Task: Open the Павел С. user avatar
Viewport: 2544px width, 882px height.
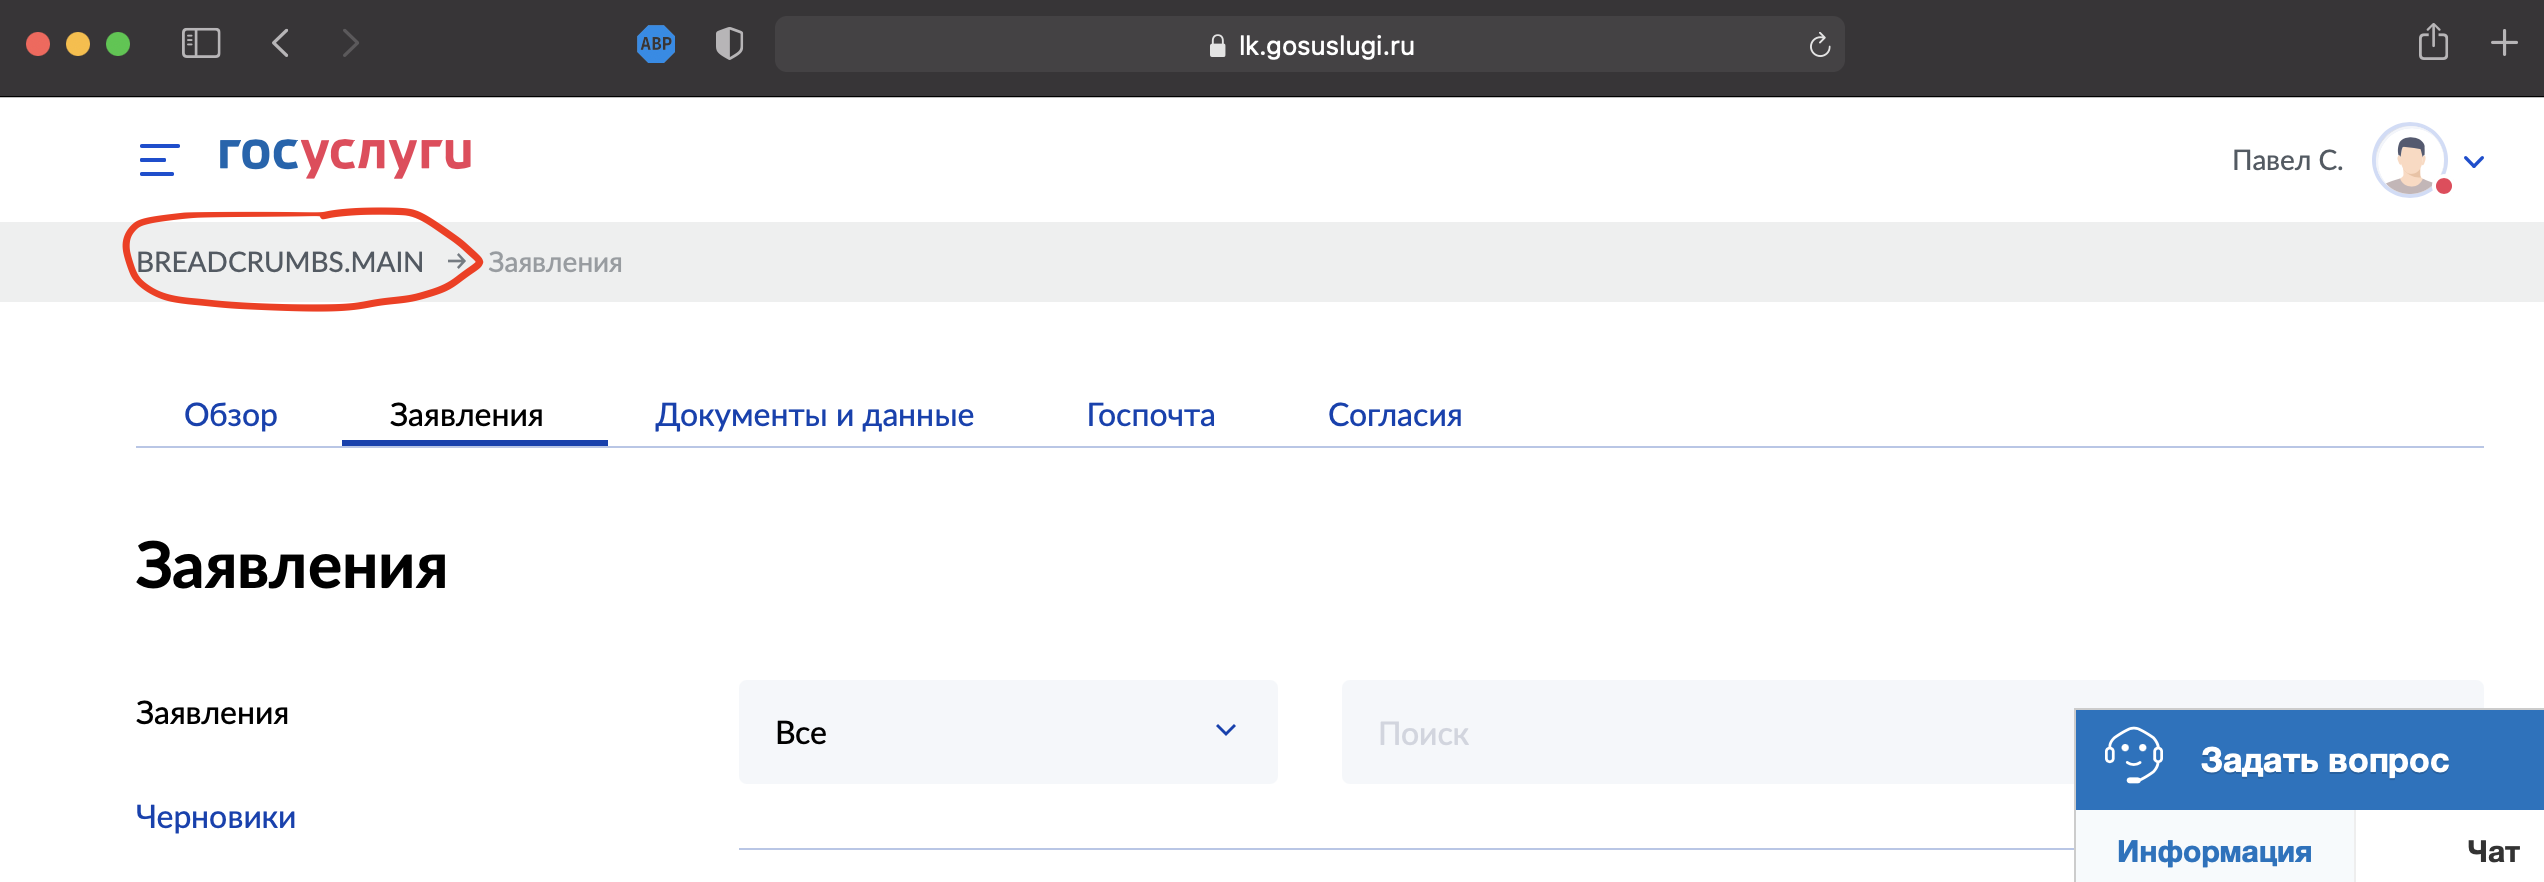Action: 2410,160
